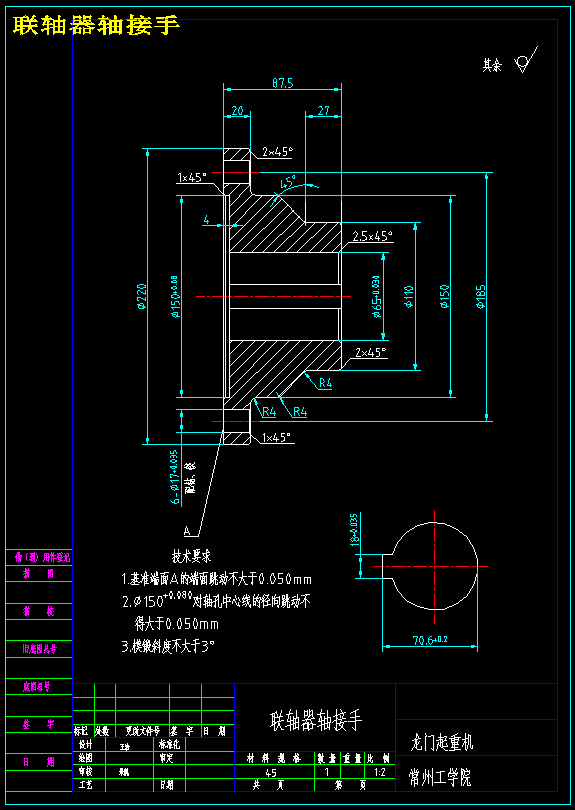Image resolution: width=575 pixels, height=810 pixels.
Task: Select the 共 页 total pages cell
Action: pyautogui.click(x=270, y=785)
